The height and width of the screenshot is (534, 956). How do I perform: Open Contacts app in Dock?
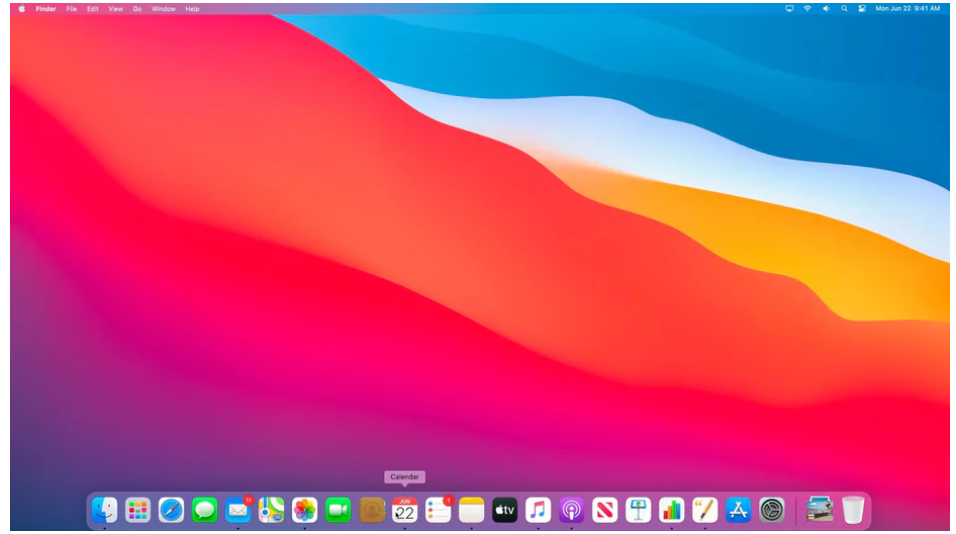pyautogui.click(x=371, y=510)
